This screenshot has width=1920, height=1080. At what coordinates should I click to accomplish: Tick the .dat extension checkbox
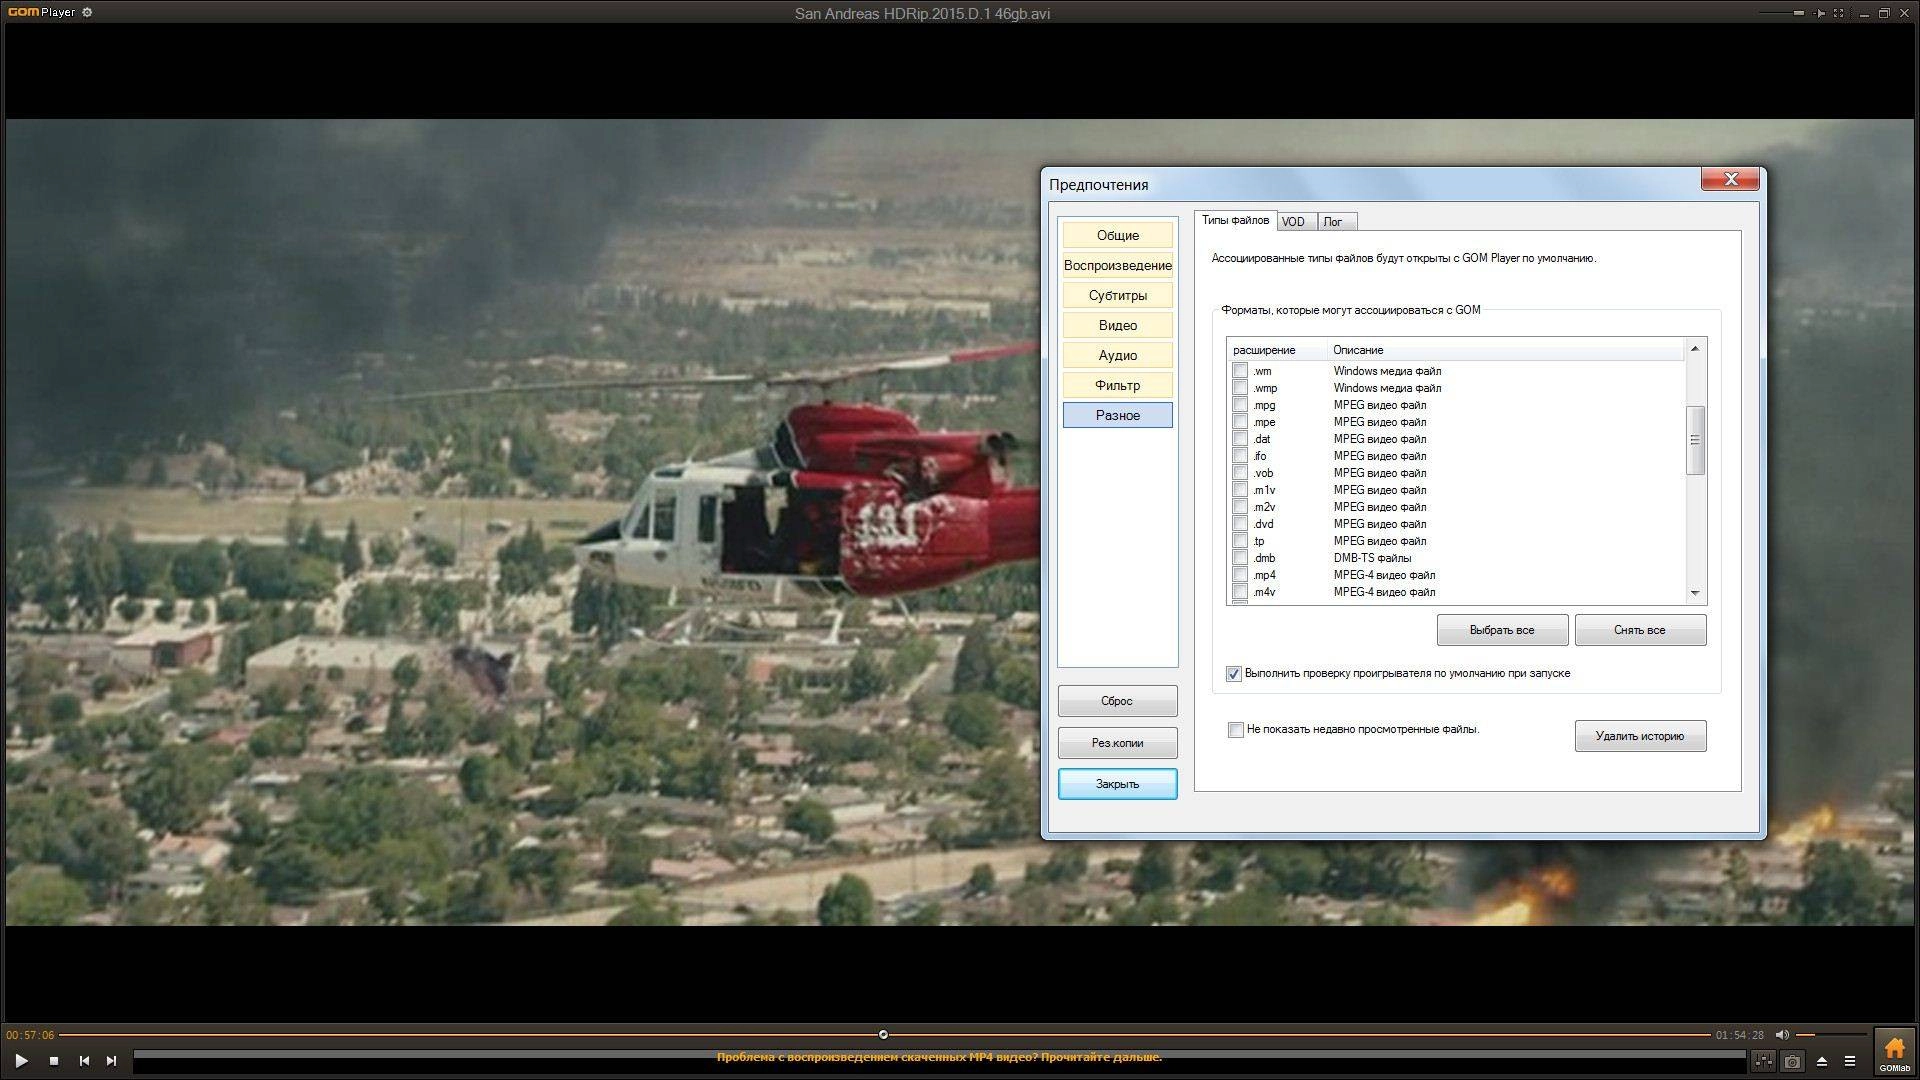click(x=1240, y=439)
